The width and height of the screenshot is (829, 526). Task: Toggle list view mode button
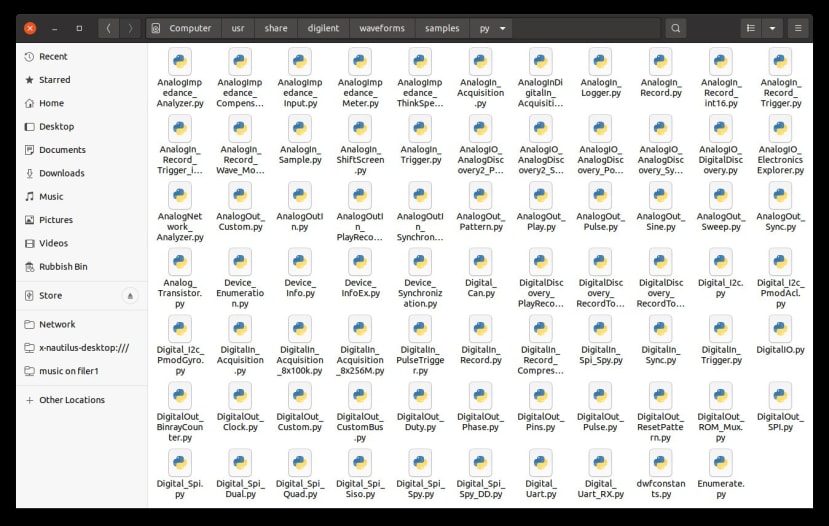click(751, 28)
